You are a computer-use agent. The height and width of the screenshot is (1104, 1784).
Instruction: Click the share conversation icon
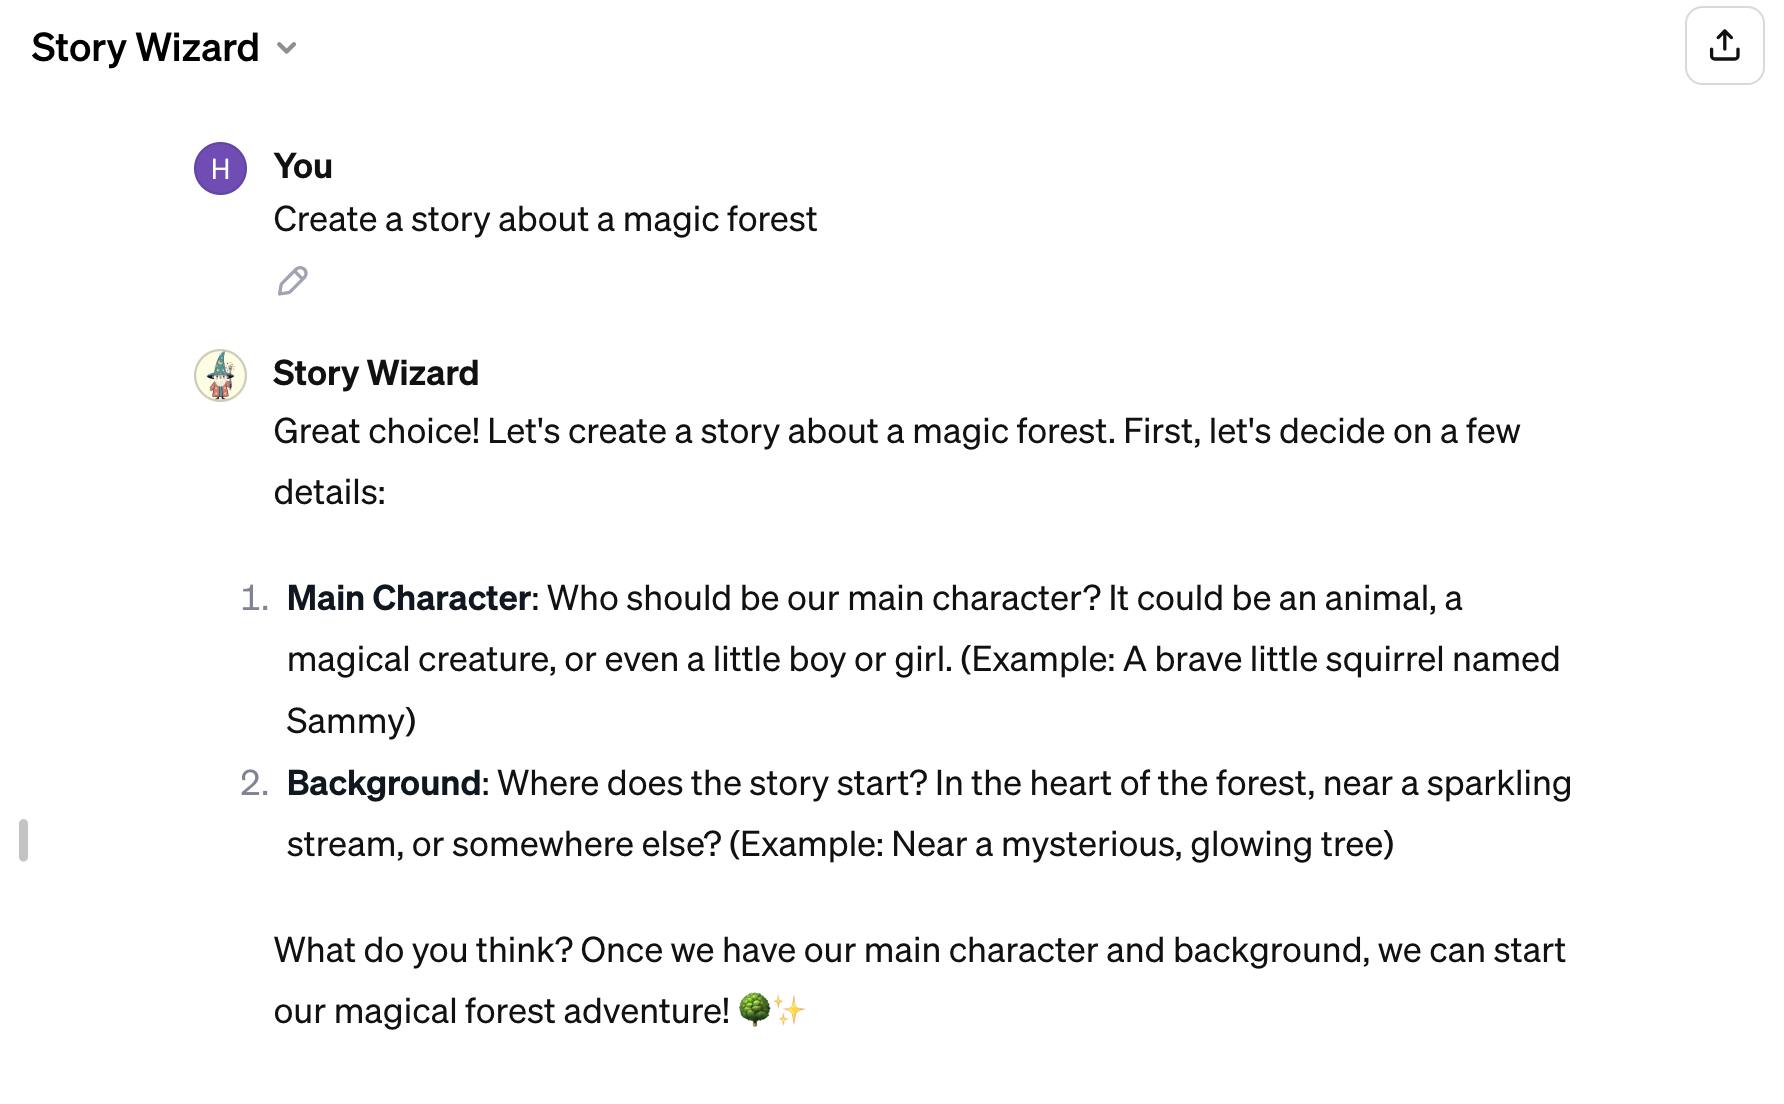(1724, 46)
